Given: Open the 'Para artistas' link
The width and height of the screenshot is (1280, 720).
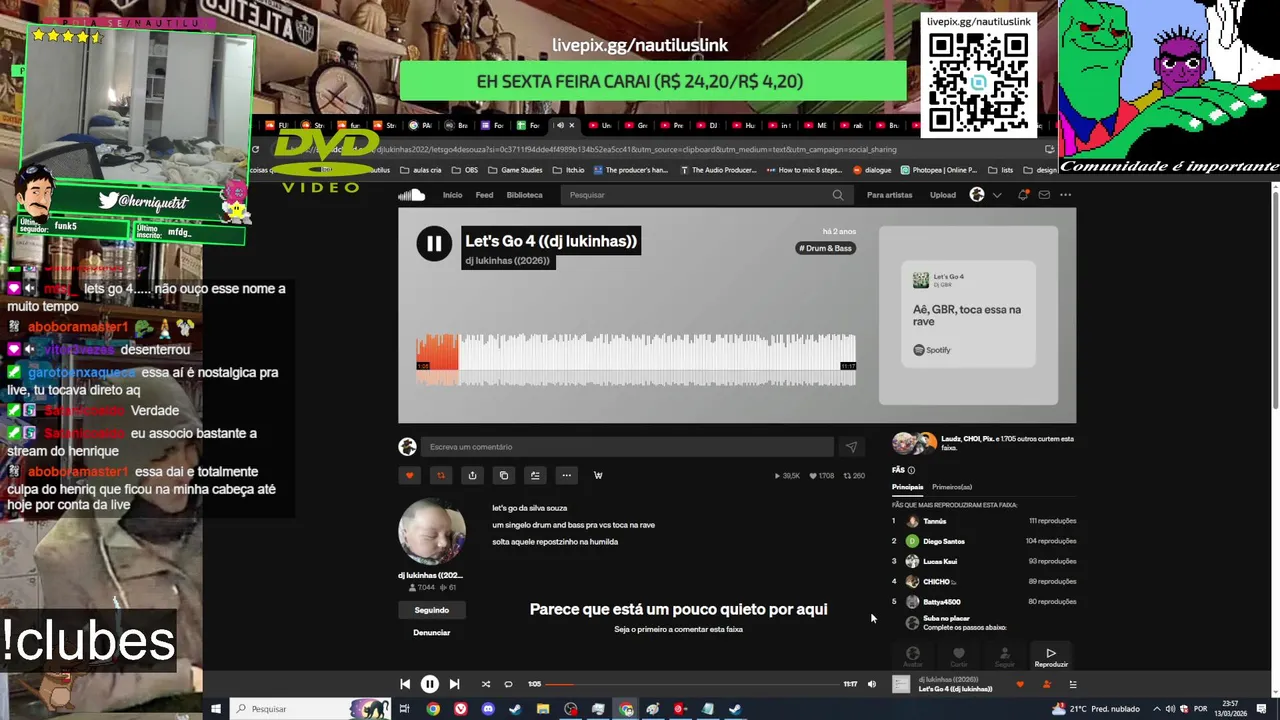Looking at the screenshot, I should click(x=889, y=195).
